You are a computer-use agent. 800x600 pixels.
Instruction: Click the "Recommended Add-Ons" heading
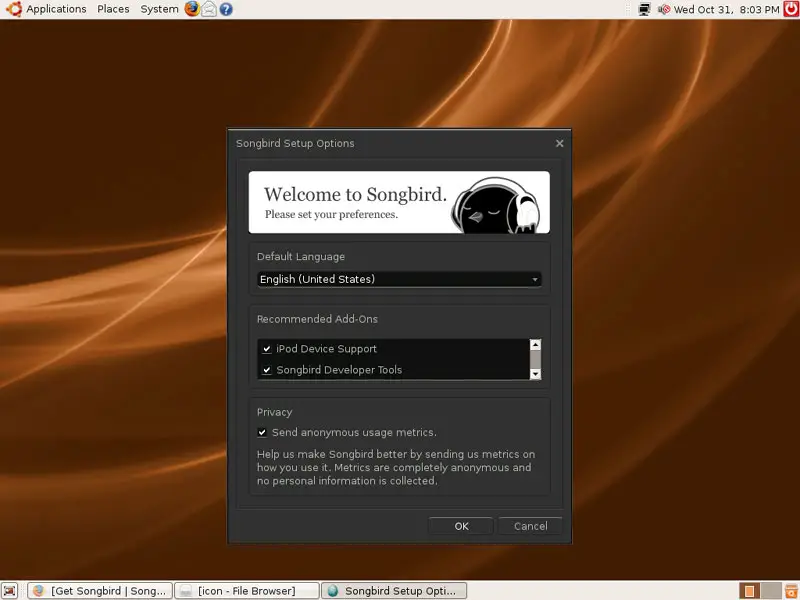317,319
